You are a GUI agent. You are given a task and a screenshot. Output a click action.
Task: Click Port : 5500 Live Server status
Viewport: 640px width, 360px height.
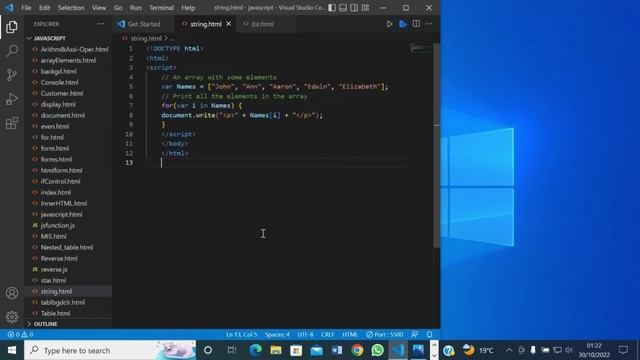pyautogui.click(x=384, y=334)
